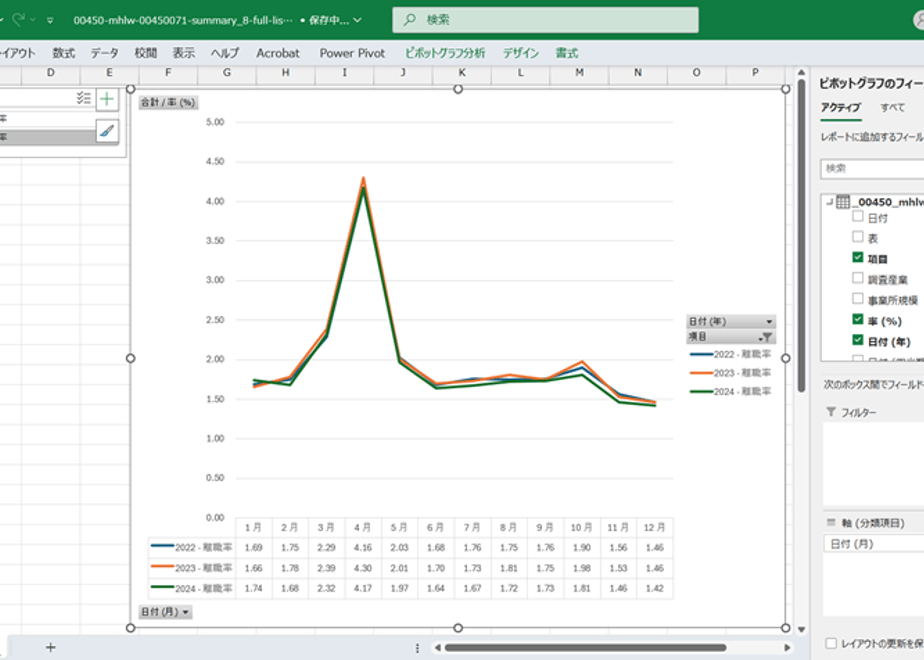Viewport: 924px width, 660px height.
Task: Click the 合計 / 率 (%) field button
Action: [168, 103]
